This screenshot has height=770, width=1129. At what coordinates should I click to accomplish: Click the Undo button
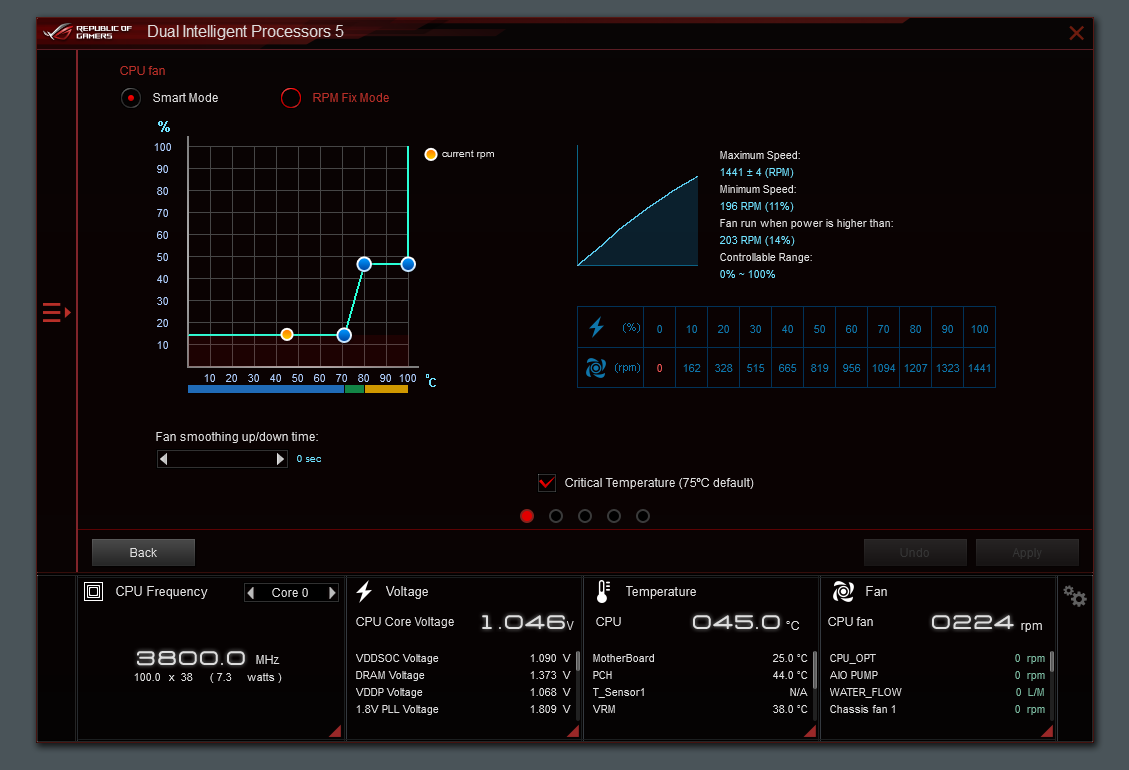915,552
